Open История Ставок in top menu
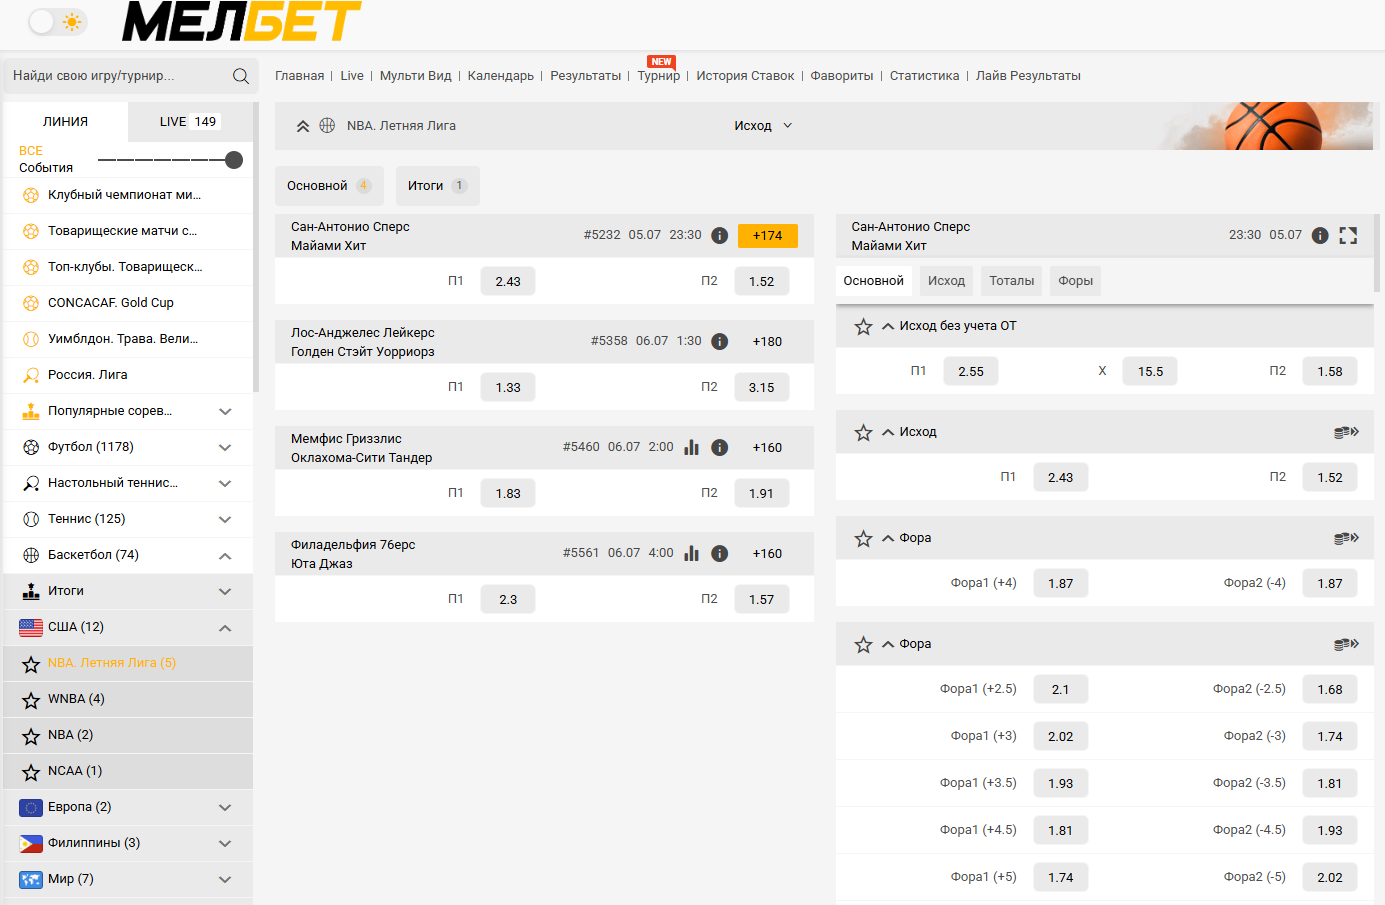1385x905 pixels. click(745, 76)
